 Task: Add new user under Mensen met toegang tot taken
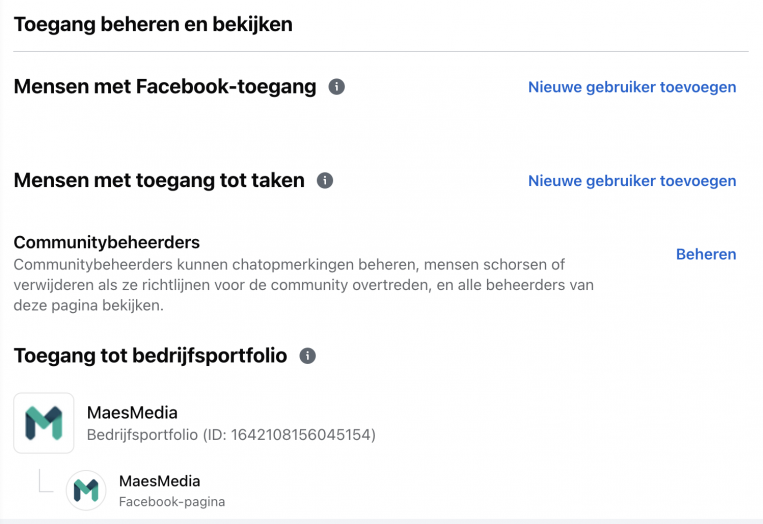pos(632,181)
